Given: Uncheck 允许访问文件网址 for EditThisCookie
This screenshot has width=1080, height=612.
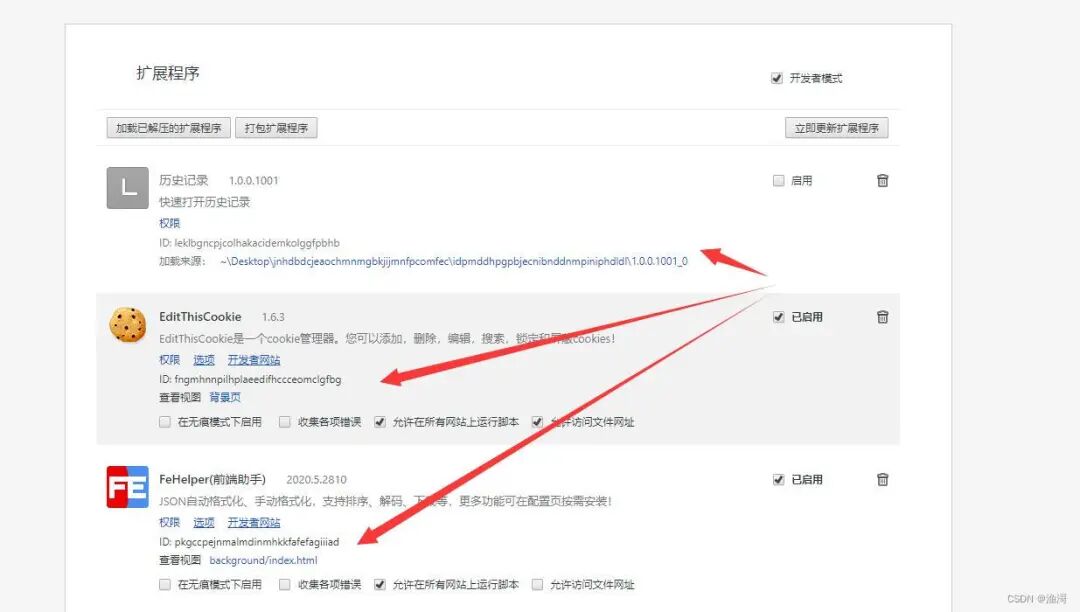Looking at the screenshot, I should tap(537, 422).
